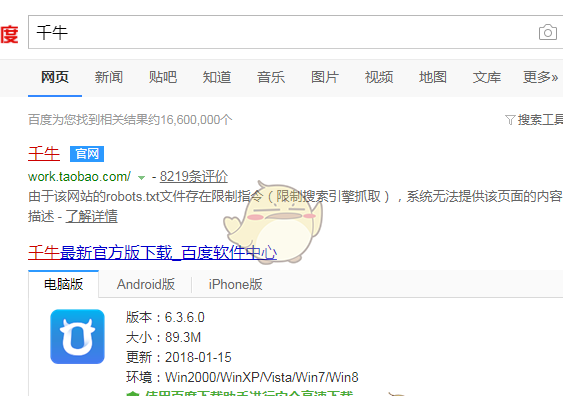This screenshot has height=396, width=563.
Task: Open the 更多» menu
Action: 540,77
